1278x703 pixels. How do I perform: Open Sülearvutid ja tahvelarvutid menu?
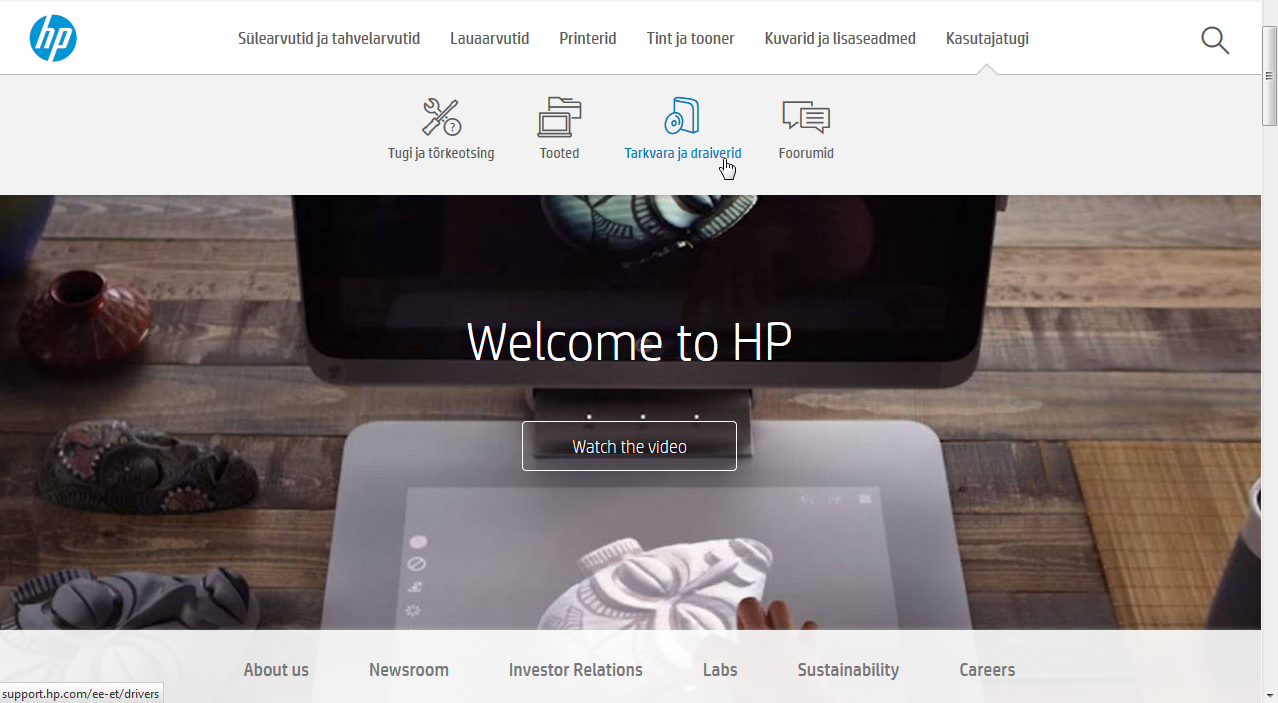(x=329, y=39)
